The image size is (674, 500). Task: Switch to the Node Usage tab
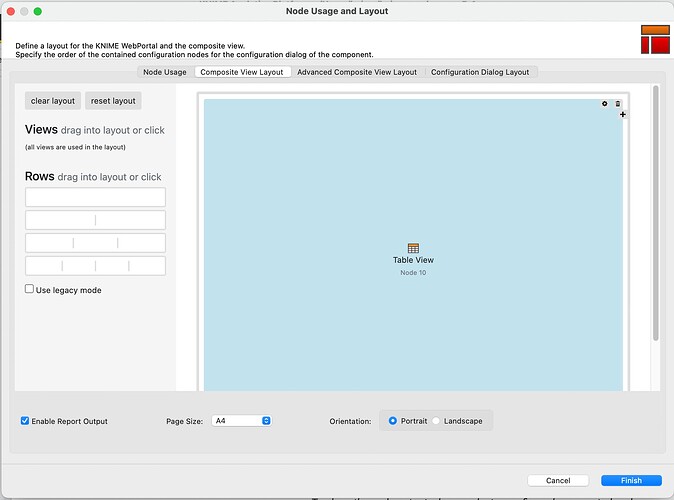(x=165, y=72)
